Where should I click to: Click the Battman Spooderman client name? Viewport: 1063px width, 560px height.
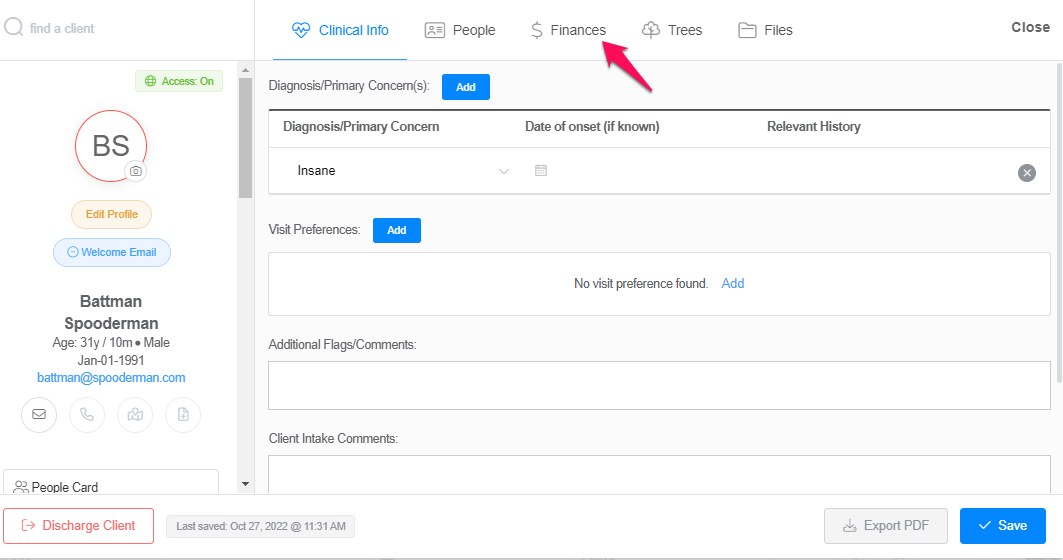point(111,312)
